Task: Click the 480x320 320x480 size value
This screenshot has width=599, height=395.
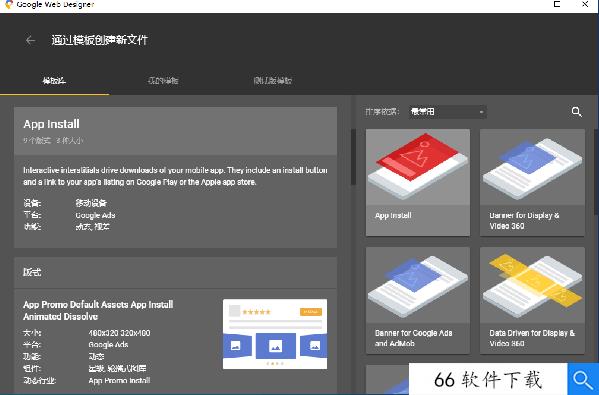Action: pos(120,333)
